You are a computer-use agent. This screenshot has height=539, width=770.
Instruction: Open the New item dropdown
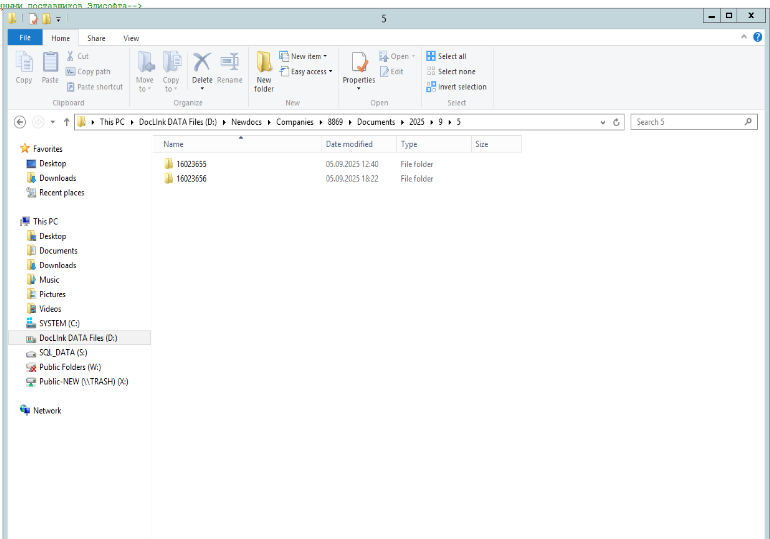303,56
